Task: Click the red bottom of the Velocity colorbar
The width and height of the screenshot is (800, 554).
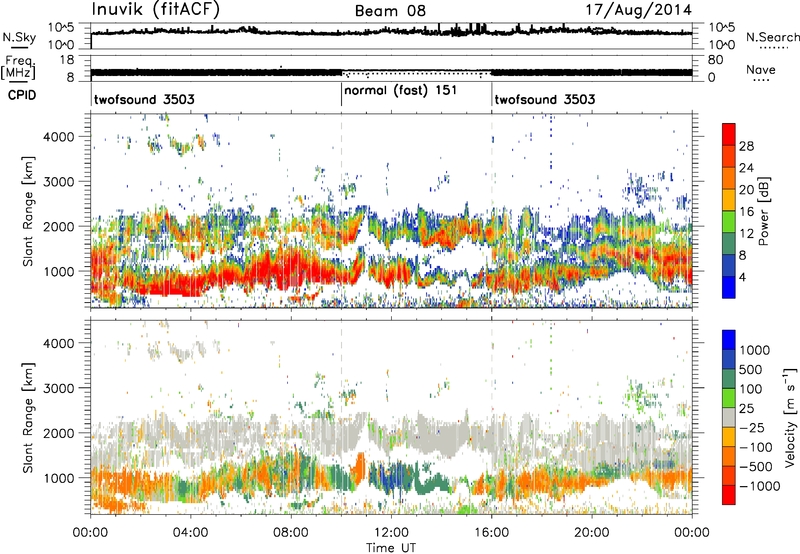Action: click(729, 495)
